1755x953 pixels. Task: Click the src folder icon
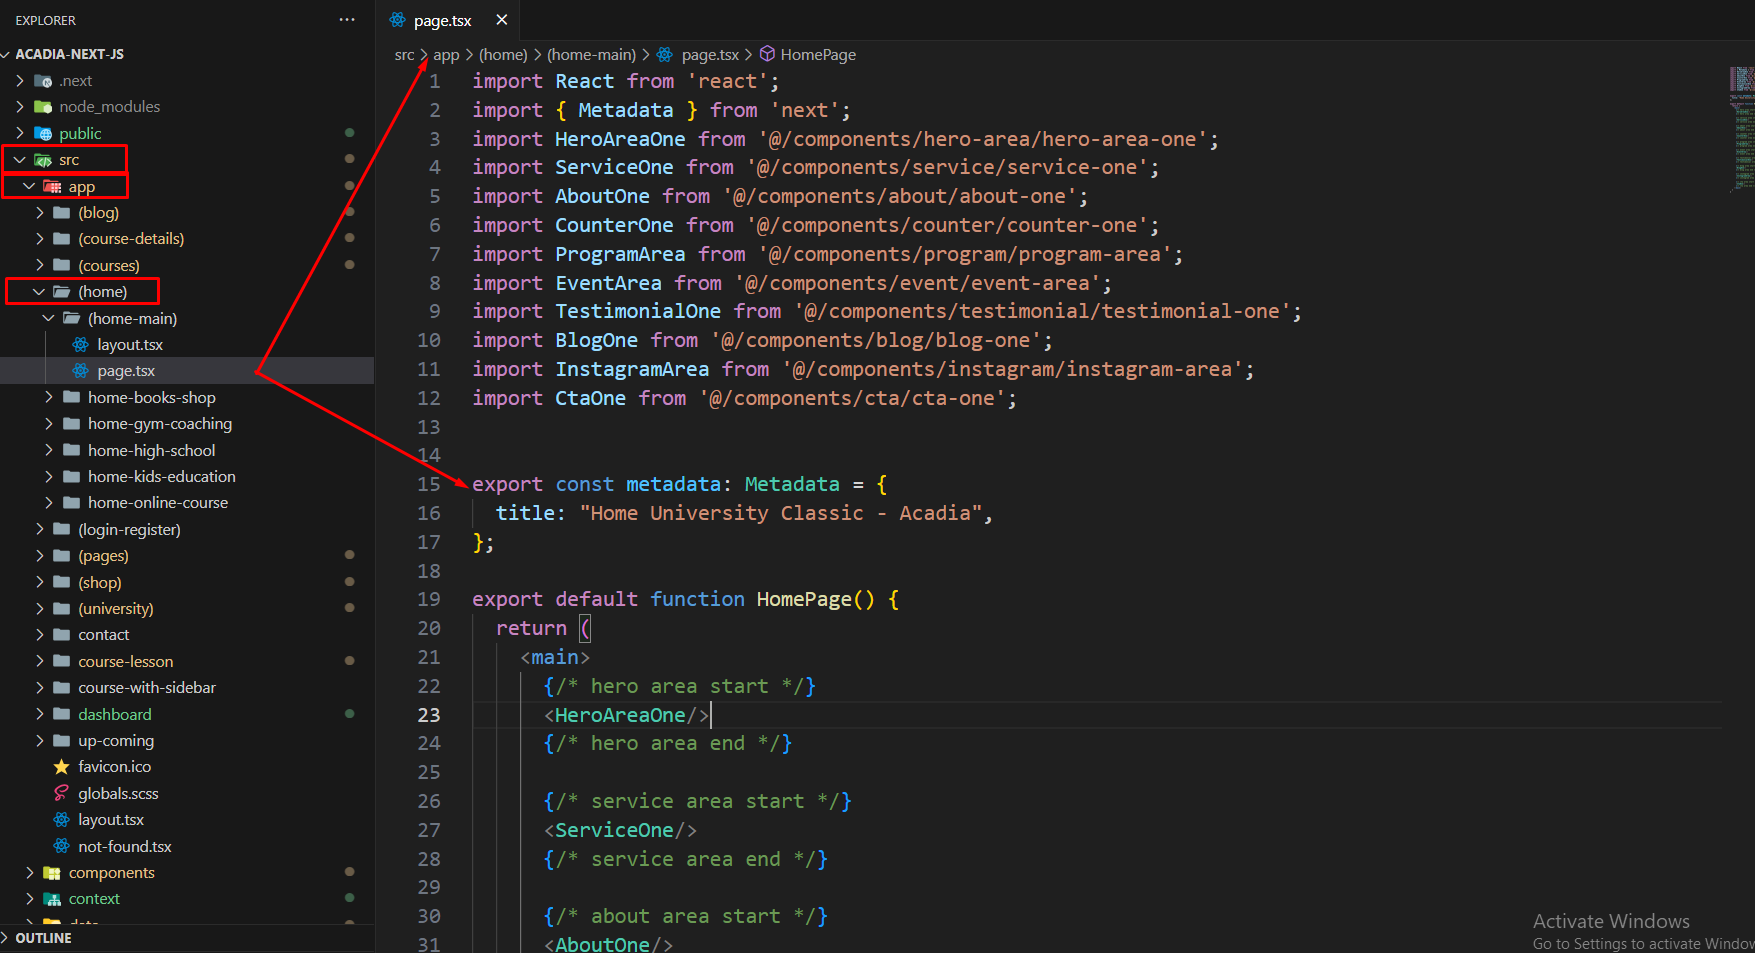click(x=43, y=160)
